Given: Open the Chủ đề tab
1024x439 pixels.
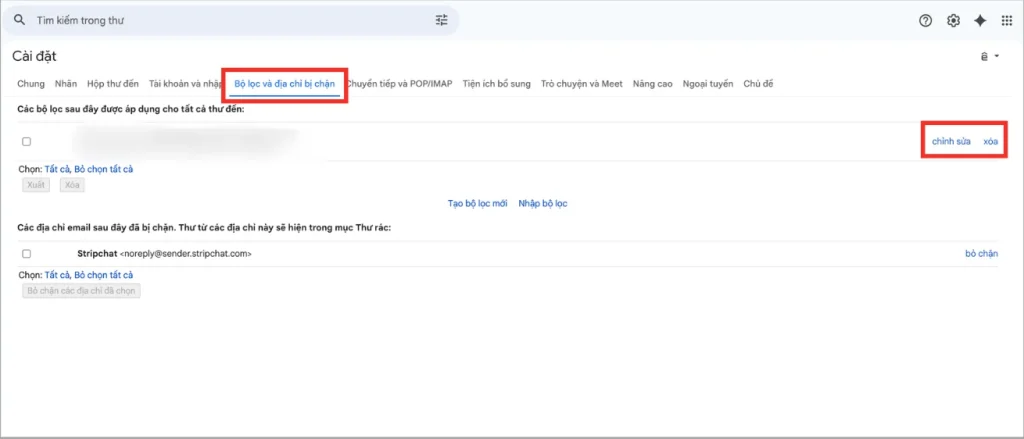Looking at the screenshot, I should (759, 84).
